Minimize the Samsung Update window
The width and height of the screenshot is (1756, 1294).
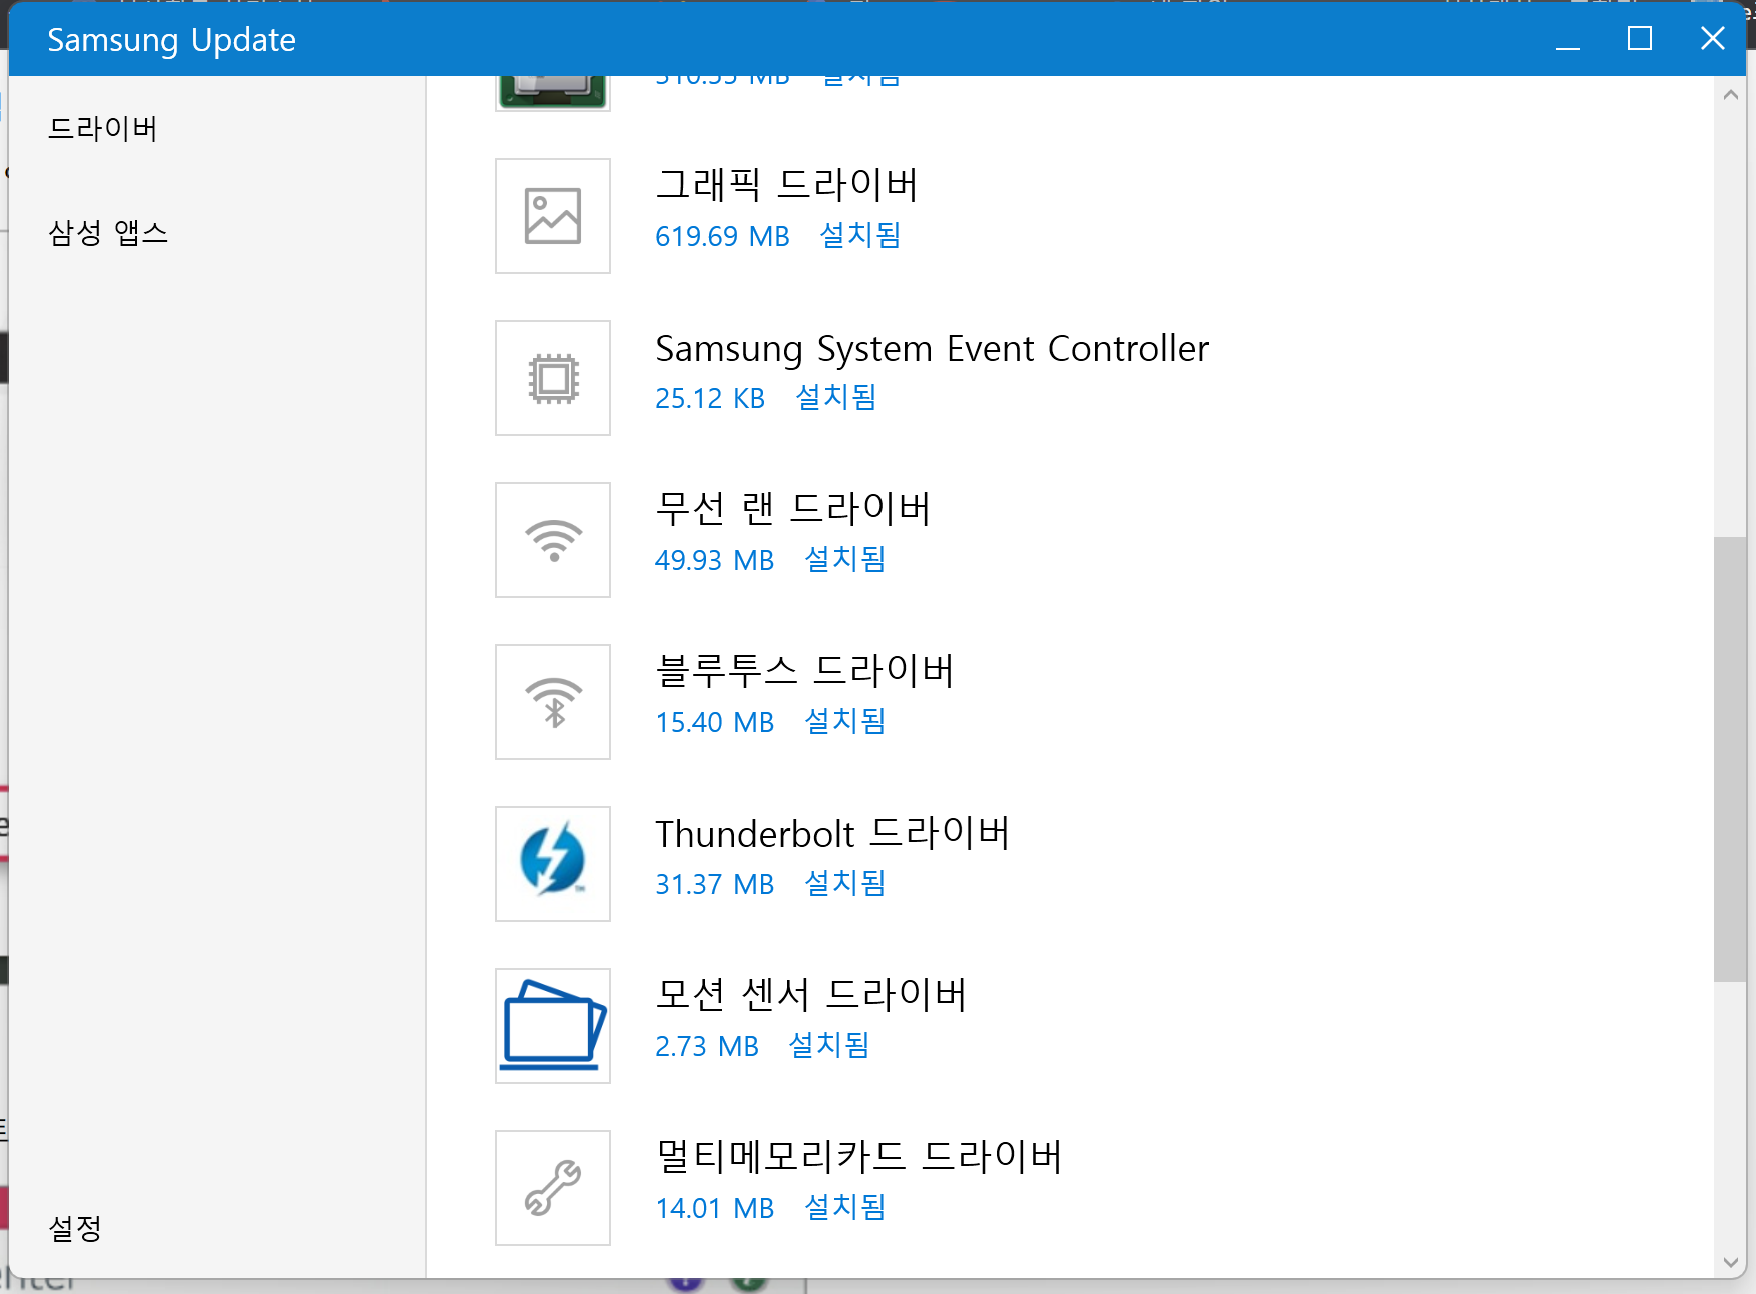(x=1568, y=40)
